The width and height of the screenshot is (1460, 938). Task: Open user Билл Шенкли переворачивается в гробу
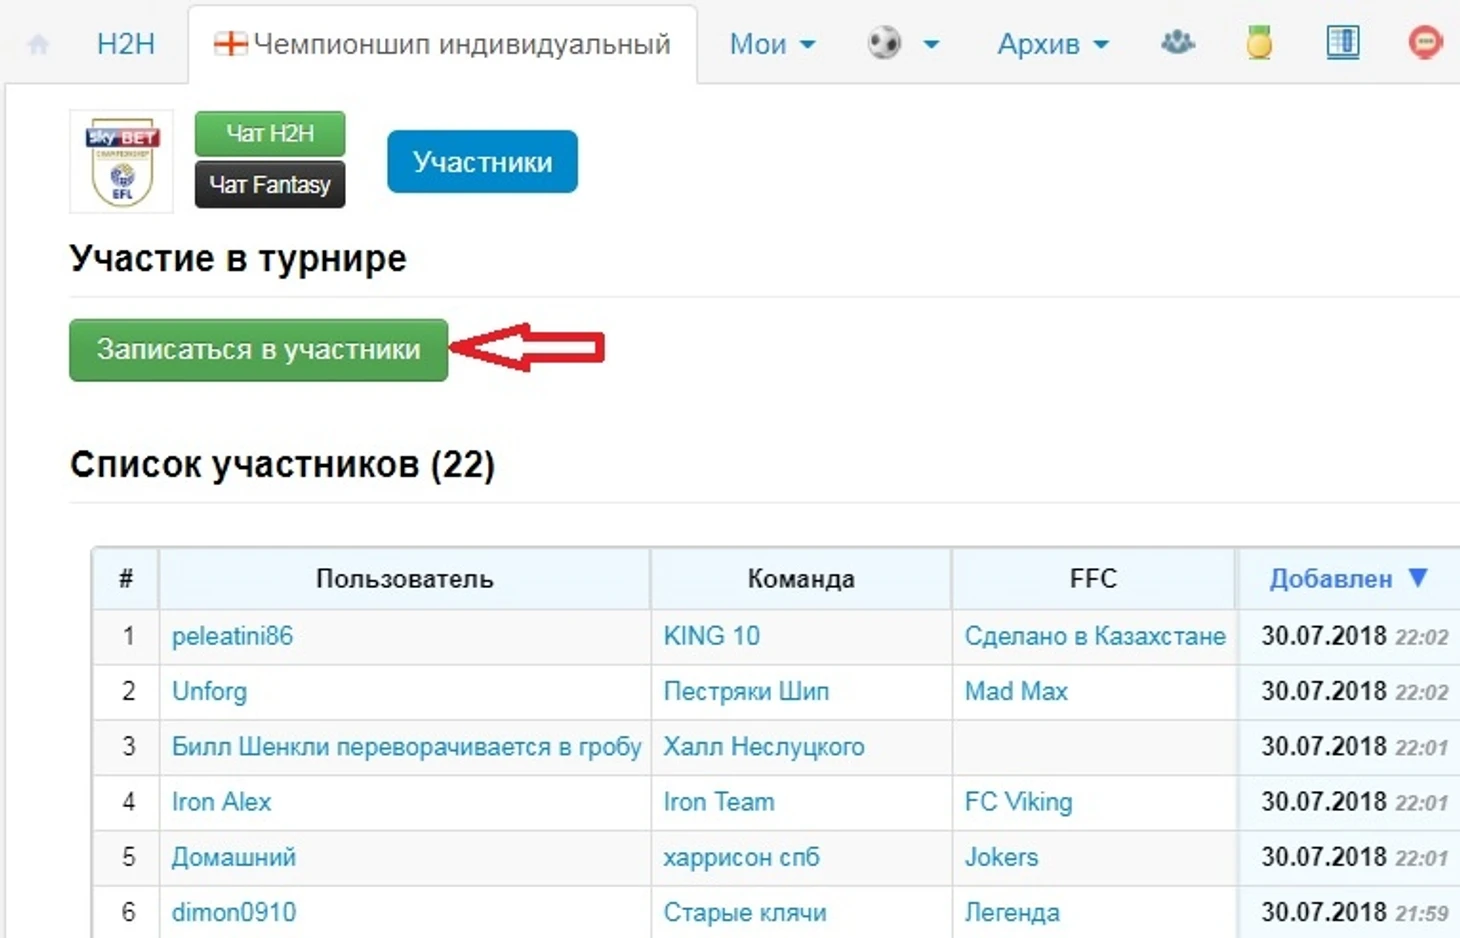point(406,747)
